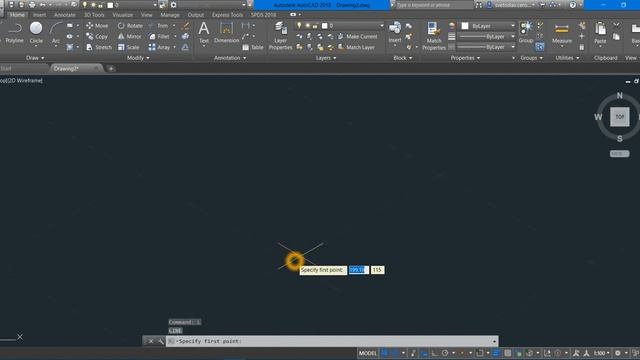Click the Help question mark icon
Image resolution: width=640 pixels, height=360 pixels.
tap(573, 5)
